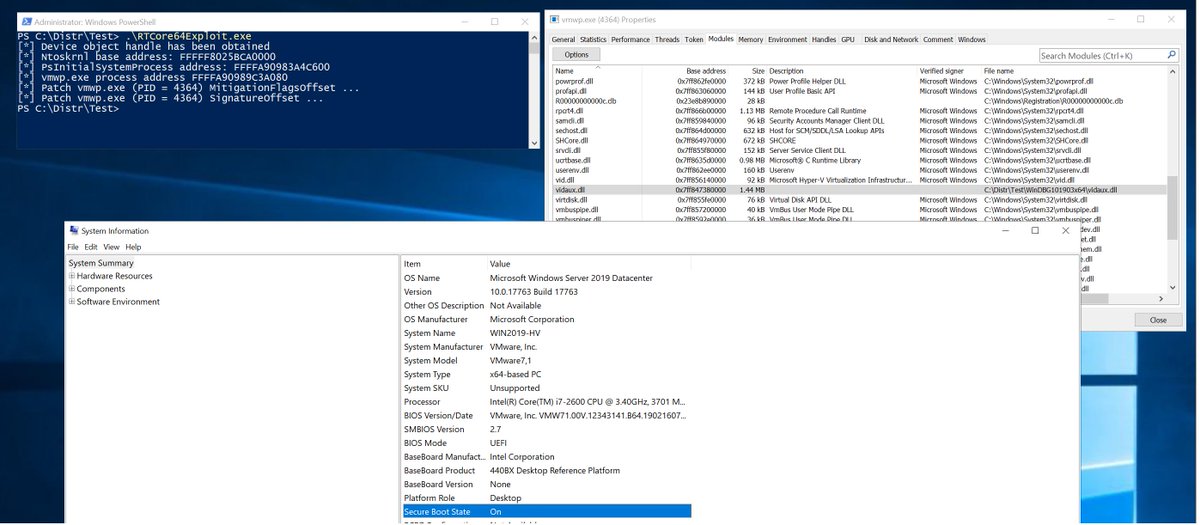Viewport: 1200px width, 525px height.
Task: Open File menu in System Information
Action: coord(73,247)
